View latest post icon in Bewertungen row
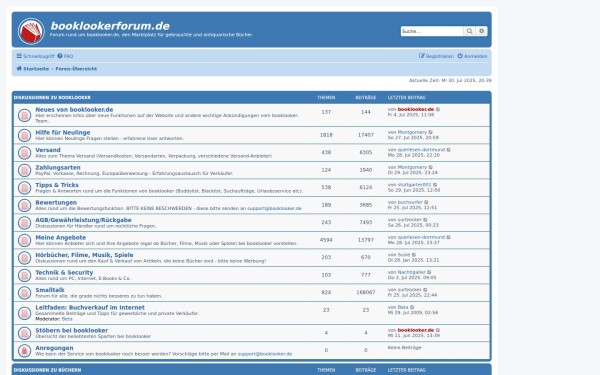The width and height of the screenshot is (600, 375). click(x=426, y=202)
